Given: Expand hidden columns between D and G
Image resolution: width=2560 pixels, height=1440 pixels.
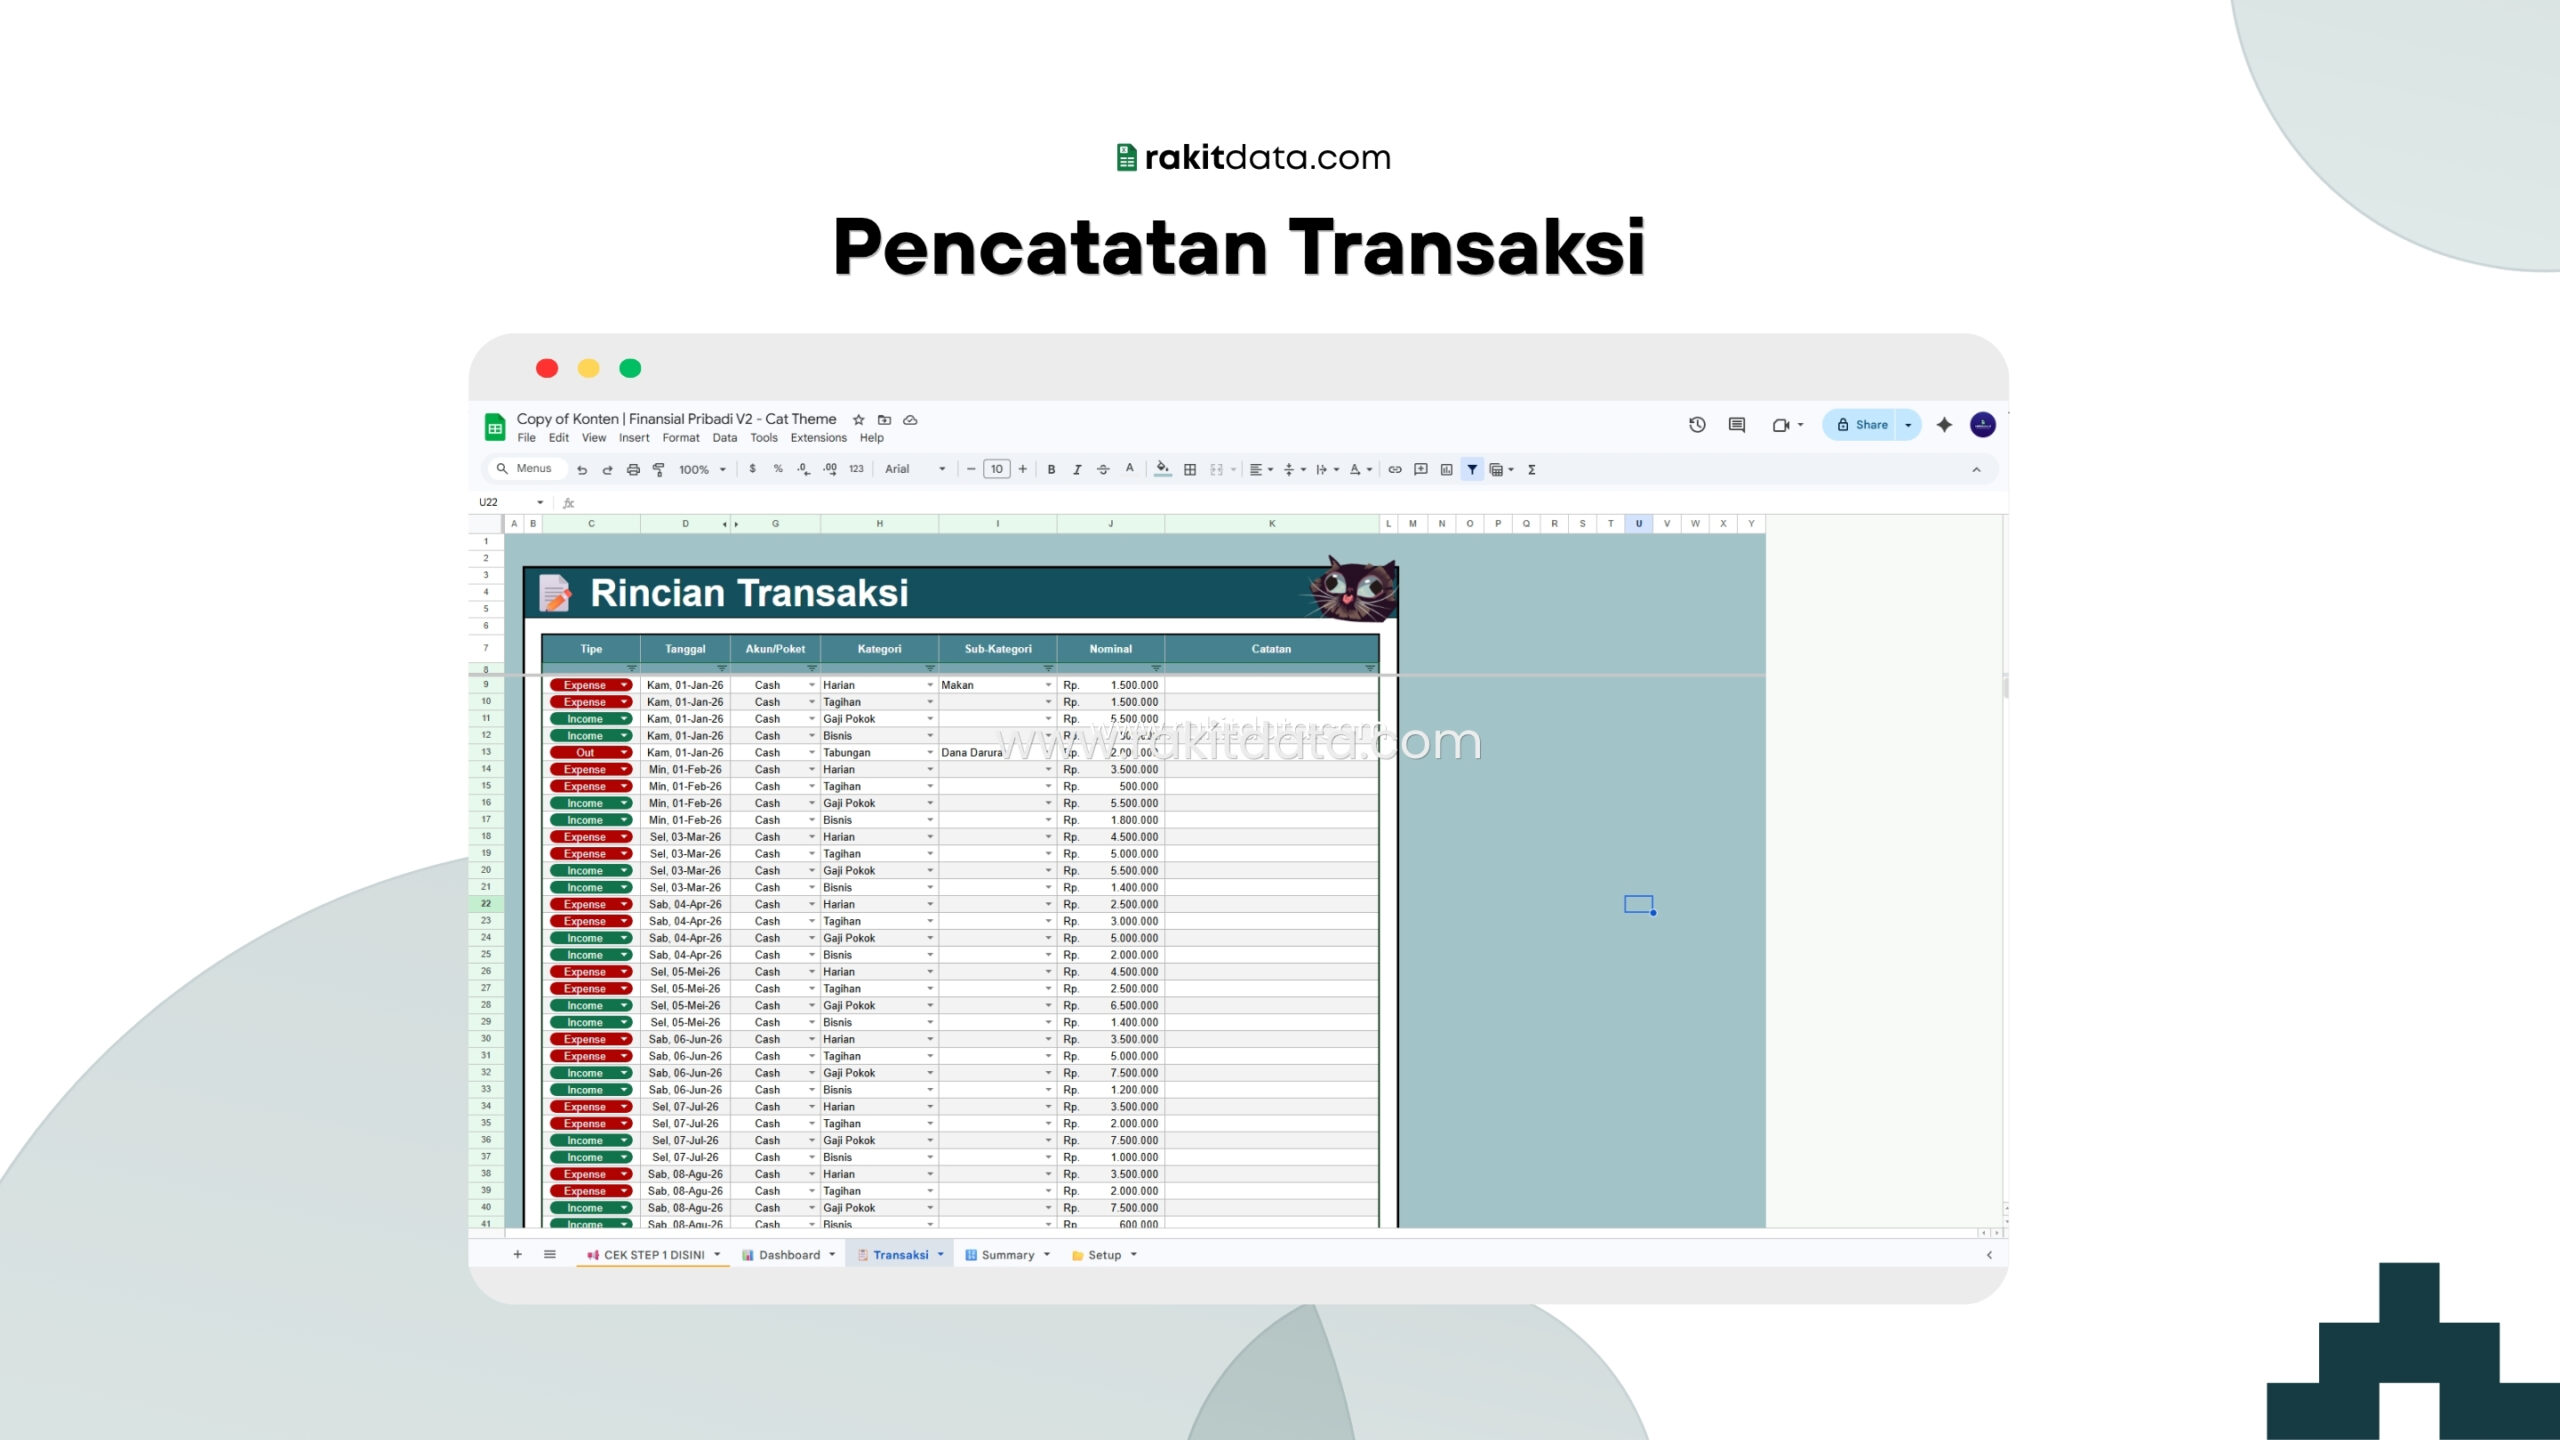Looking at the screenshot, I should 731,524.
